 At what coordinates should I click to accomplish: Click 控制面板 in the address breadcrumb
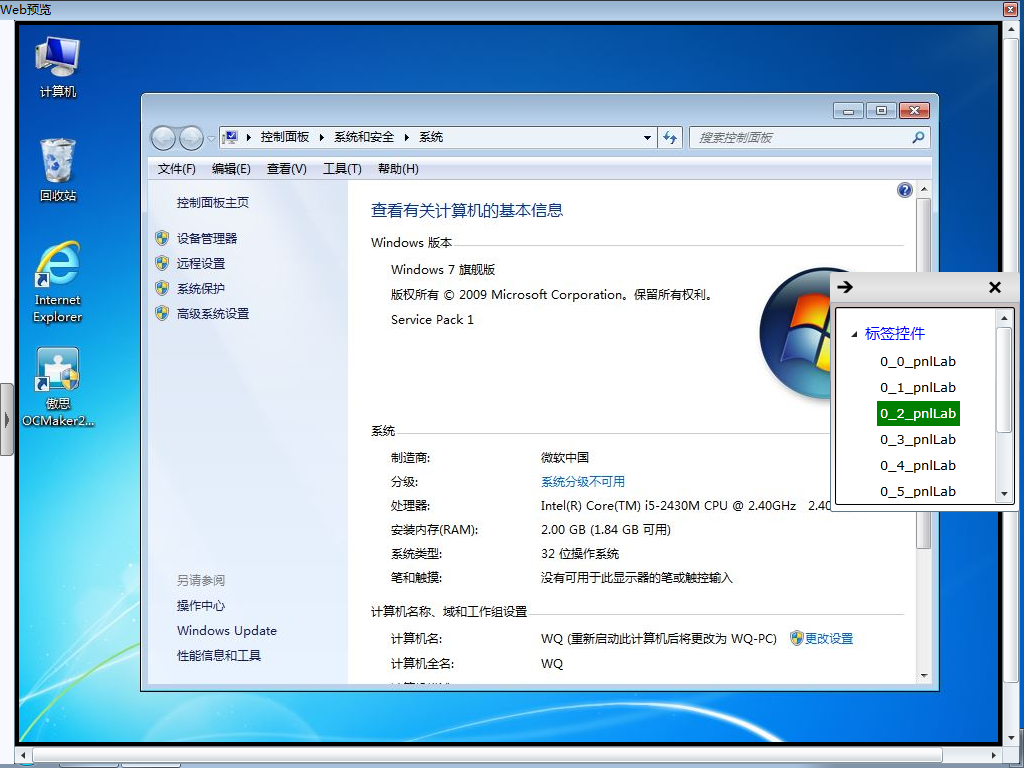[284, 137]
